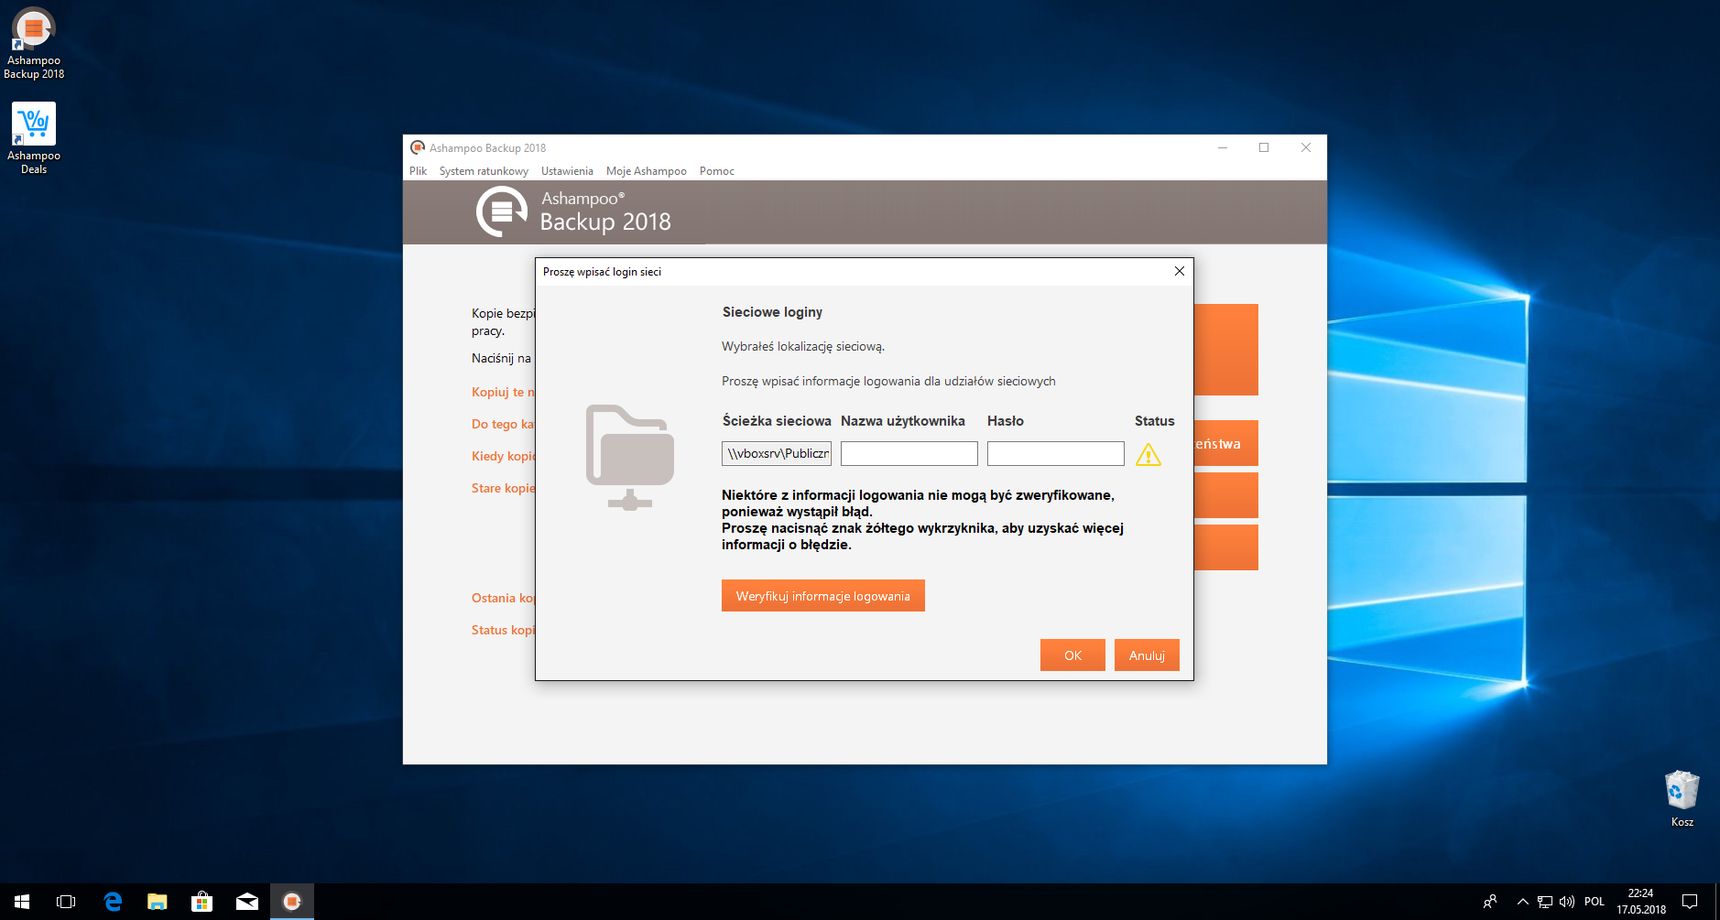The height and width of the screenshot is (920, 1720).
Task: Click the POL language indicator
Action: coord(1594,902)
